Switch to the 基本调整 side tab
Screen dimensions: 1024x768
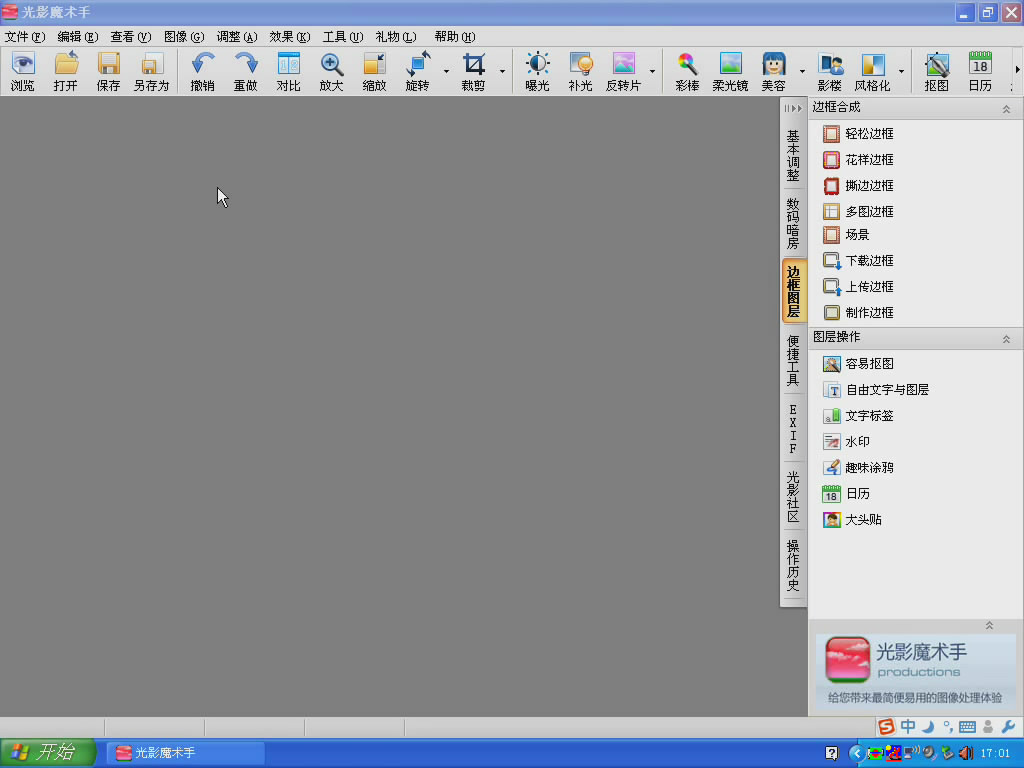pos(793,155)
